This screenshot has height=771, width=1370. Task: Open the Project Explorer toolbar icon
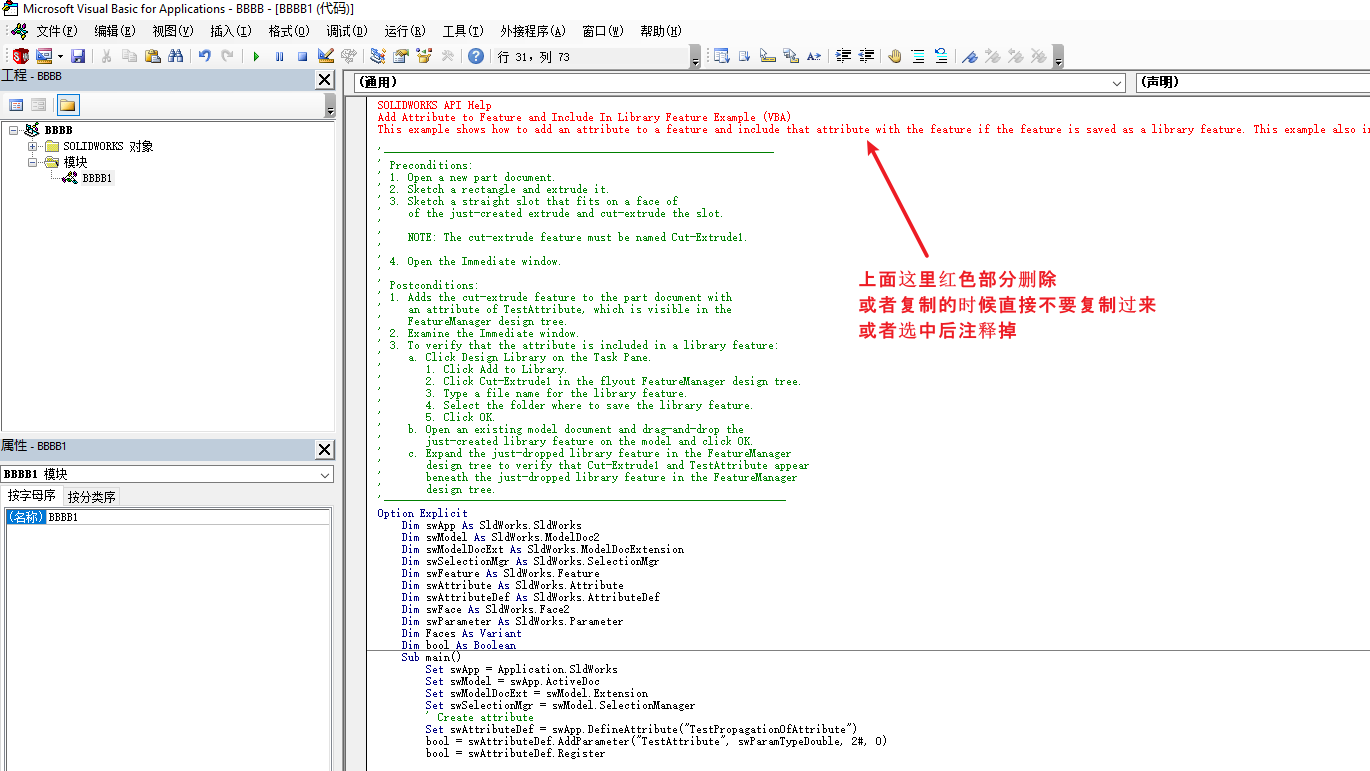coord(377,56)
